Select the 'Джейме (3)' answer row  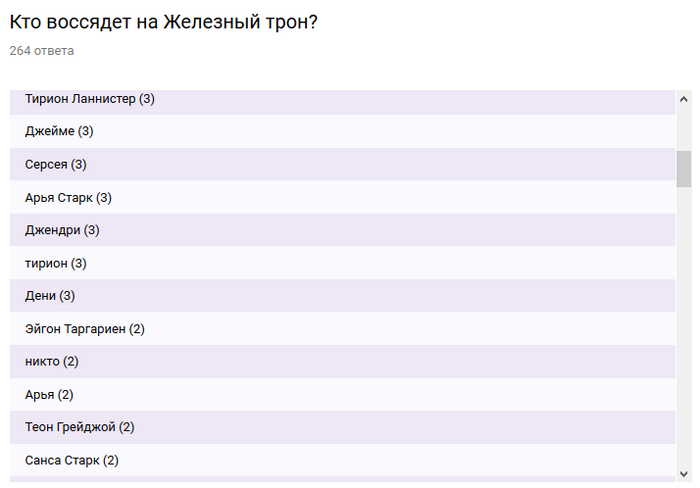point(59,131)
